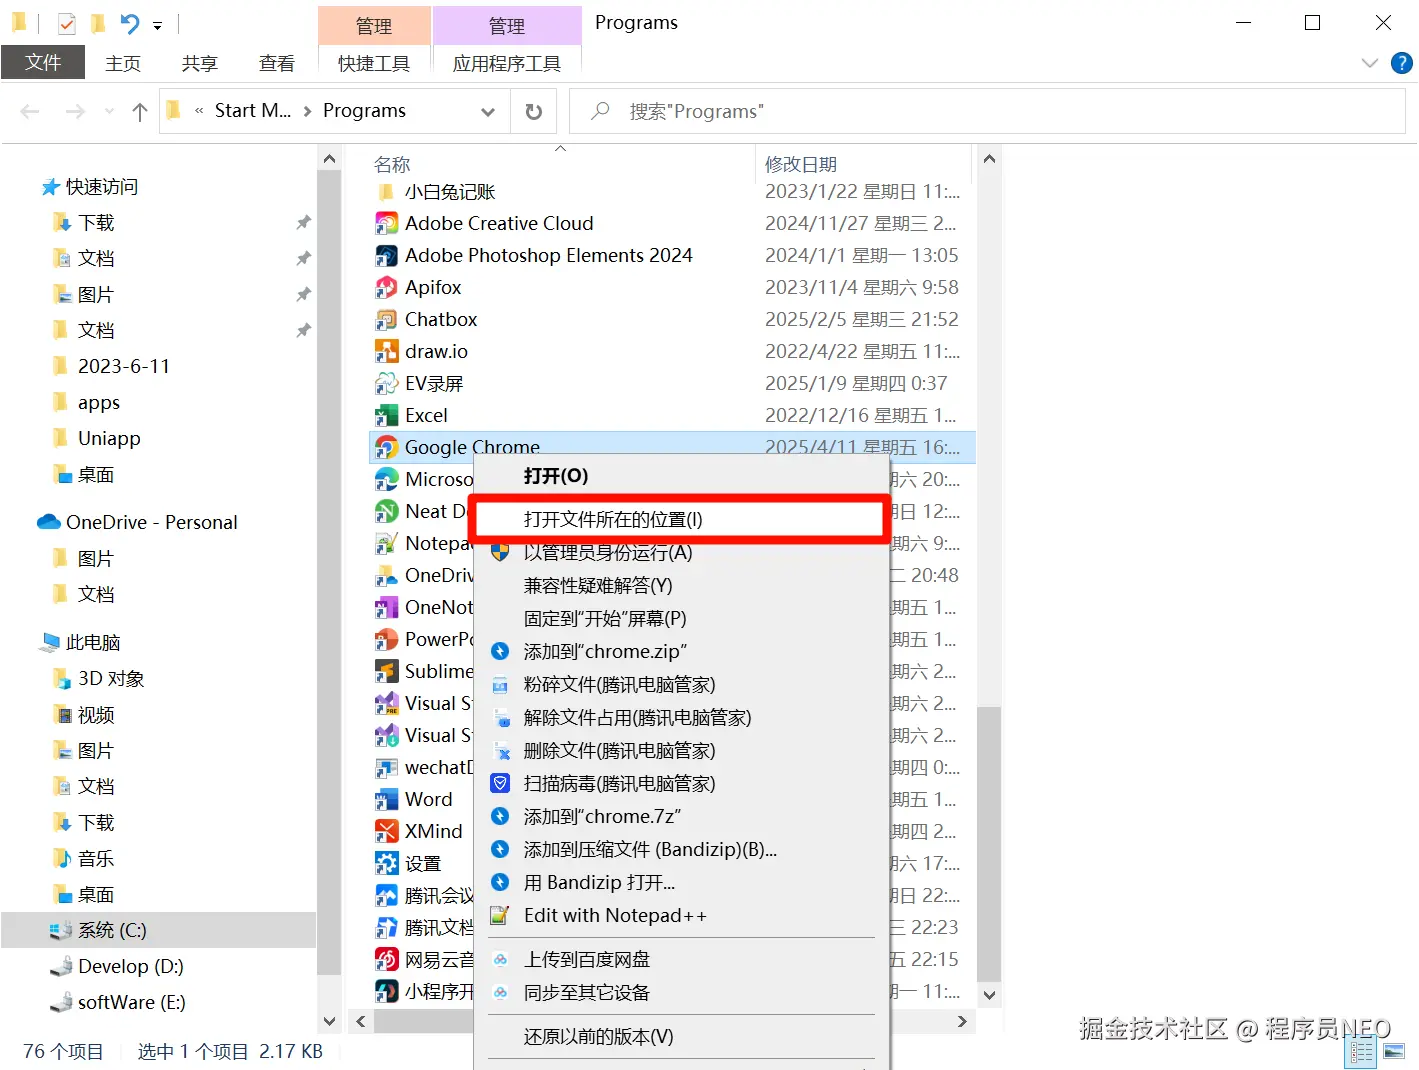Click the undo arrow in title bar
Viewport: 1419px width, 1070px height.
pyautogui.click(x=129, y=23)
